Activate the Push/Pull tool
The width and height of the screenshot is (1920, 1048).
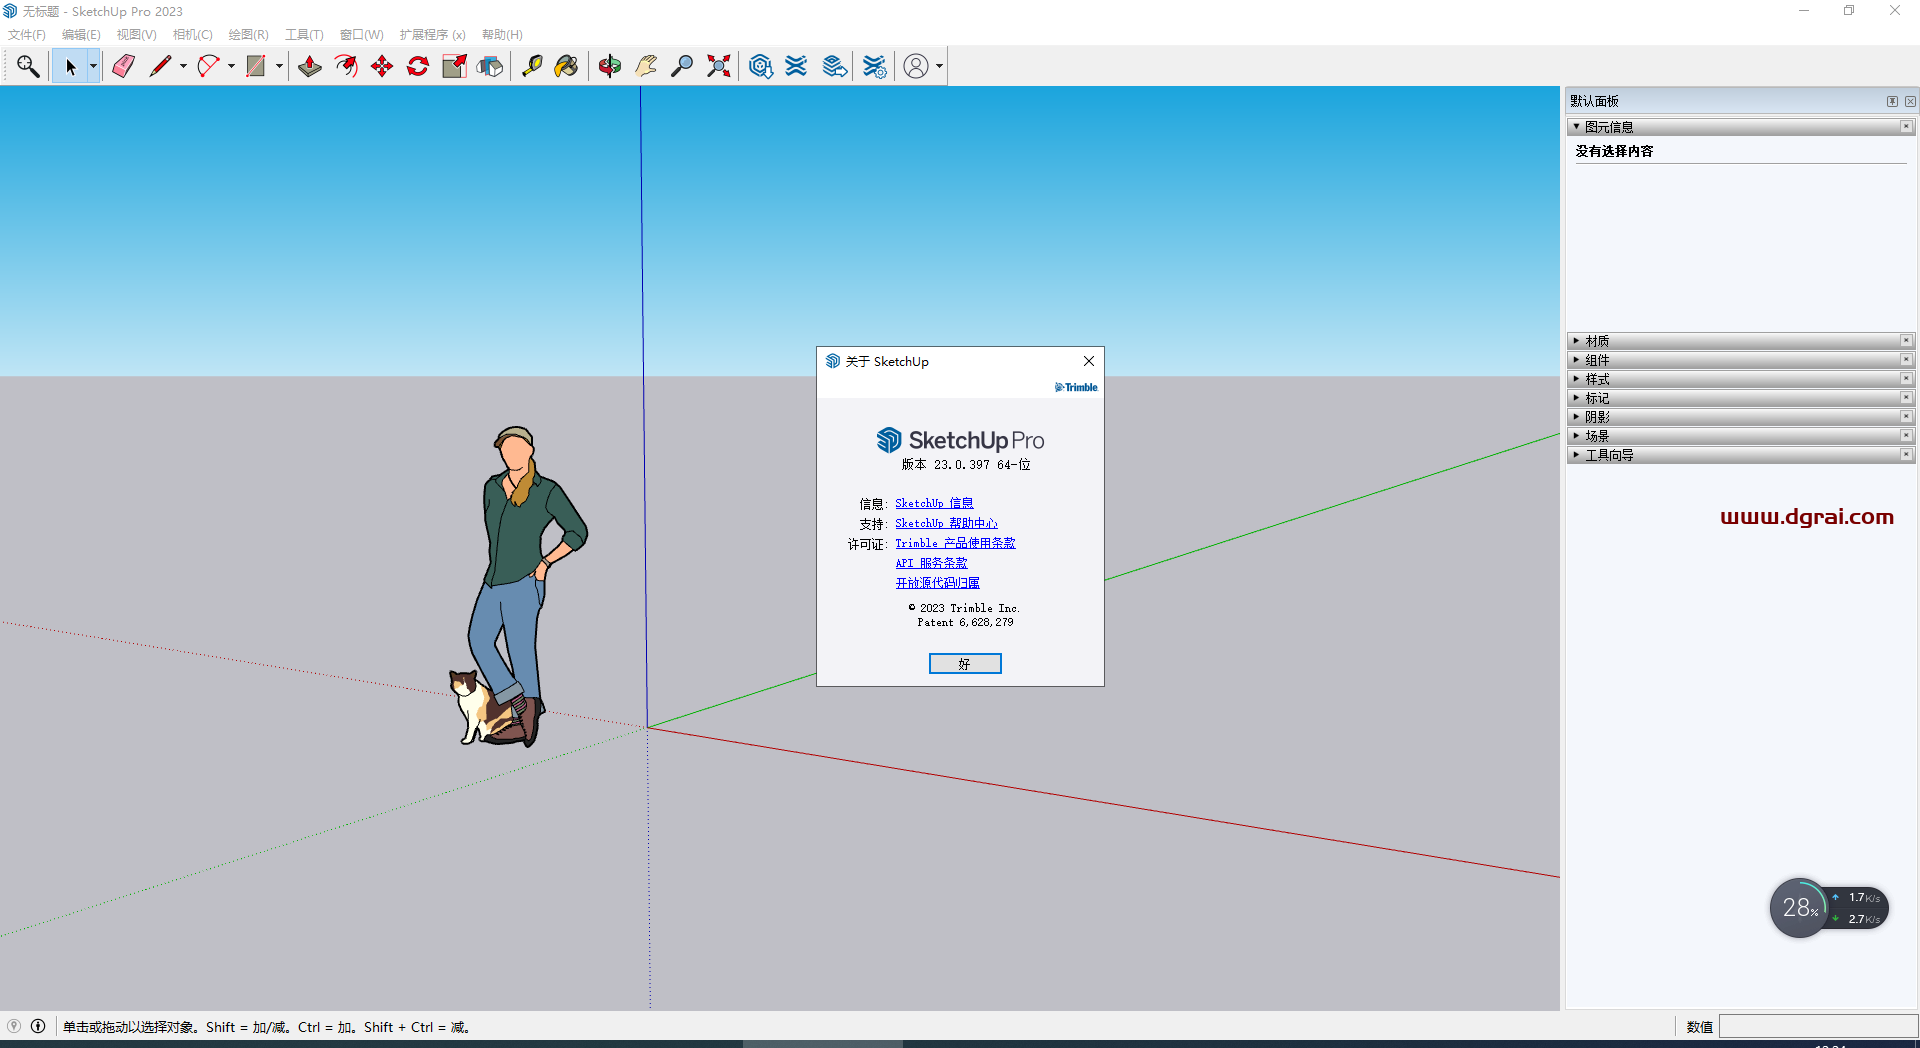(309, 66)
